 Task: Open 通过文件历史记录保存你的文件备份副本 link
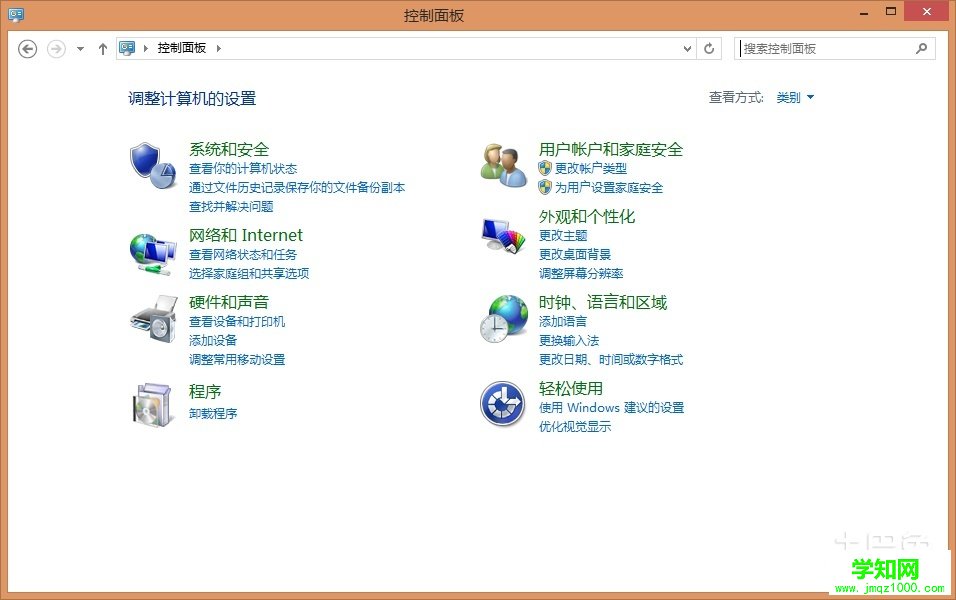(x=297, y=187)
